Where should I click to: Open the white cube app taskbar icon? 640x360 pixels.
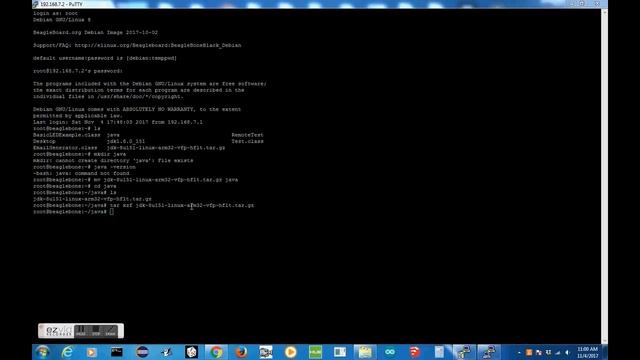click(191, 352)
